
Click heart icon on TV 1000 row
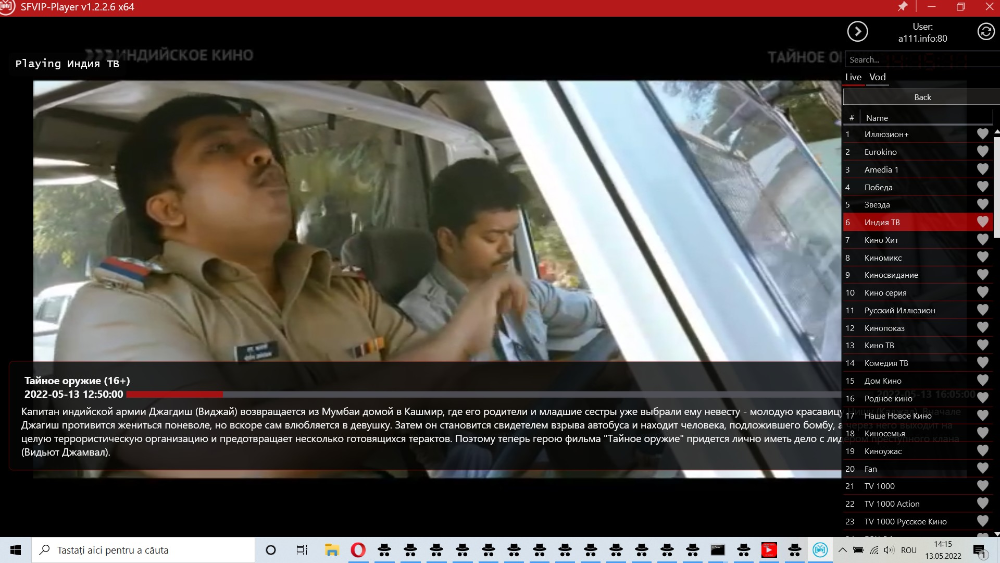(982, 486)
